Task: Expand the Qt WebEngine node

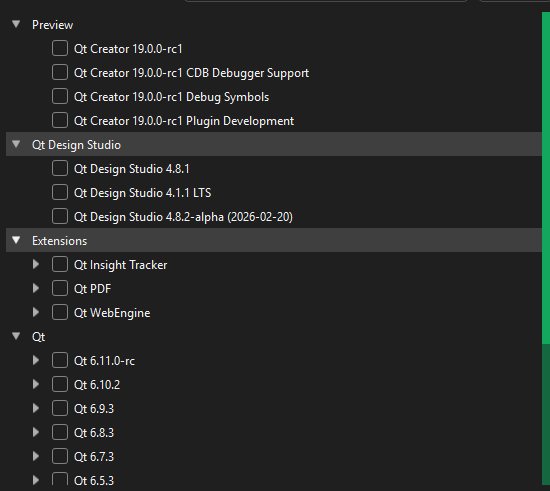Action: click(x=36, y=312)
